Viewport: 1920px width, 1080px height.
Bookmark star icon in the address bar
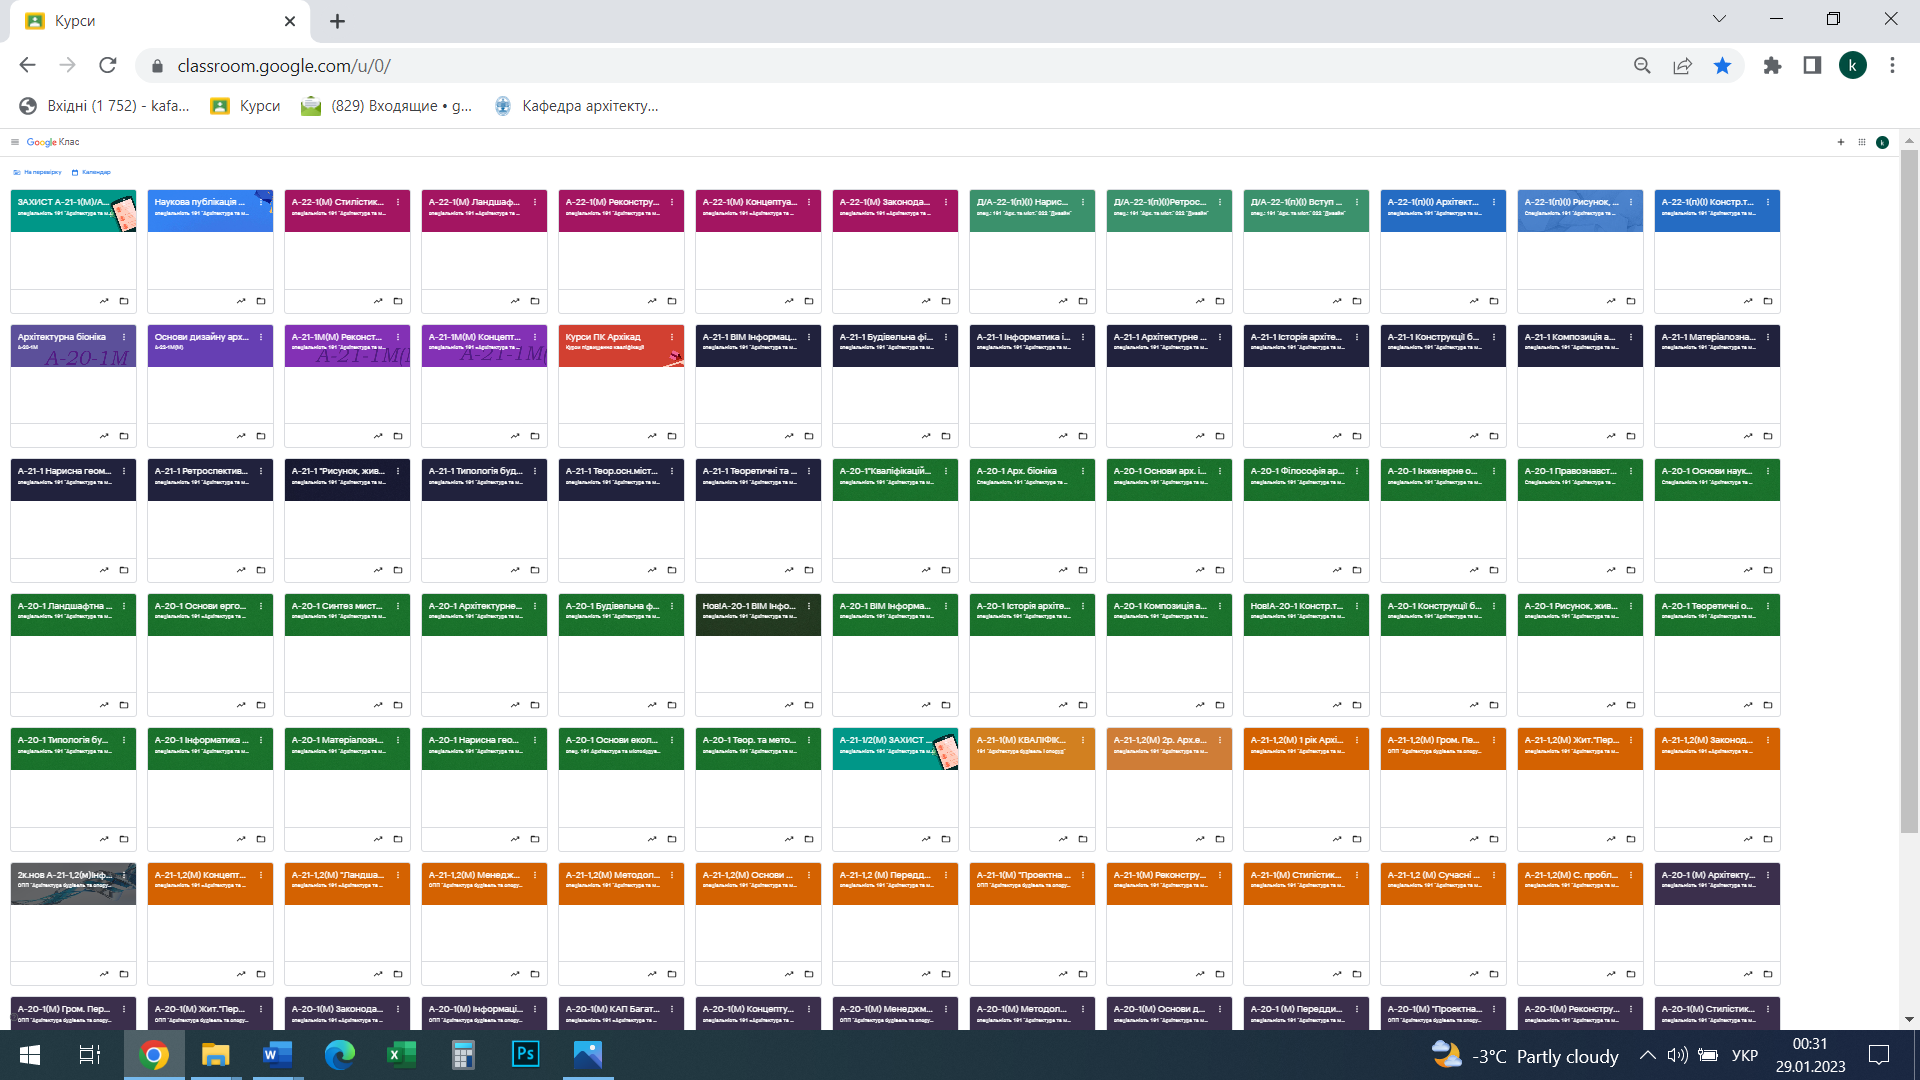pos(1722,66)
